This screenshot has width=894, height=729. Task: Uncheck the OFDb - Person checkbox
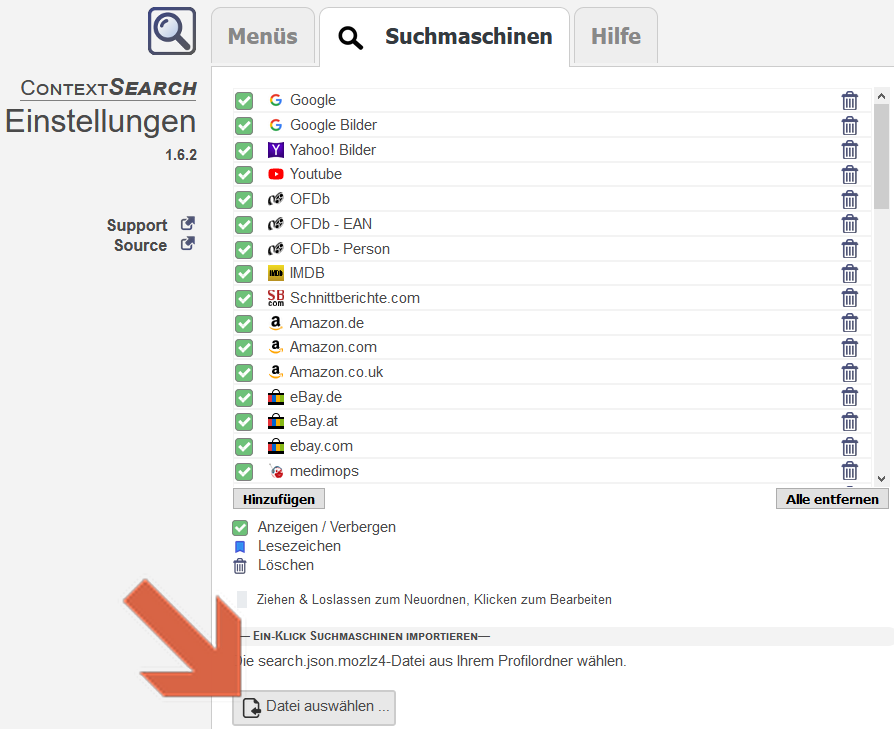click(244, 249)
